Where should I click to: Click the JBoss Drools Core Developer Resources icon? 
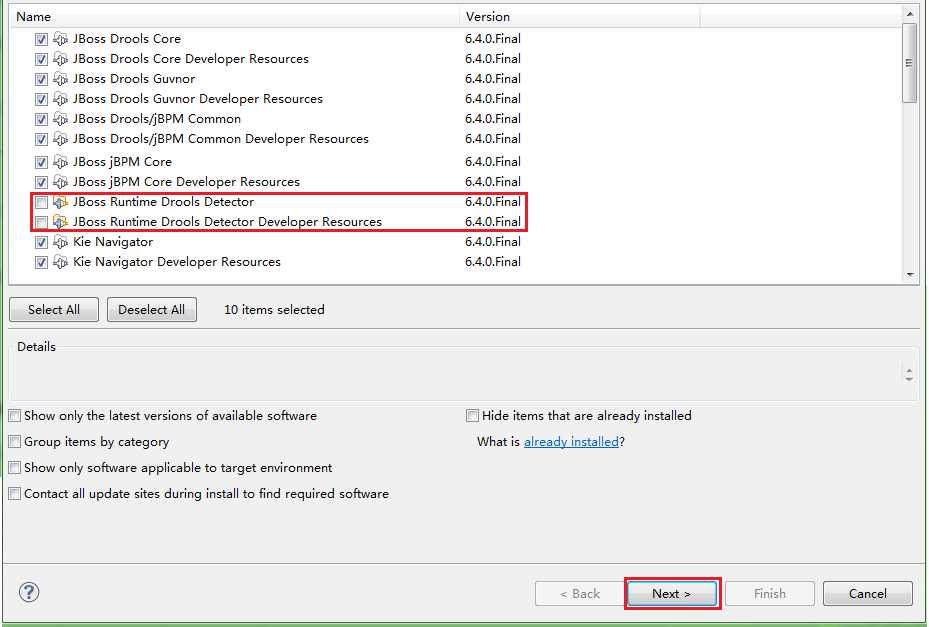click(x=60, y=59)
